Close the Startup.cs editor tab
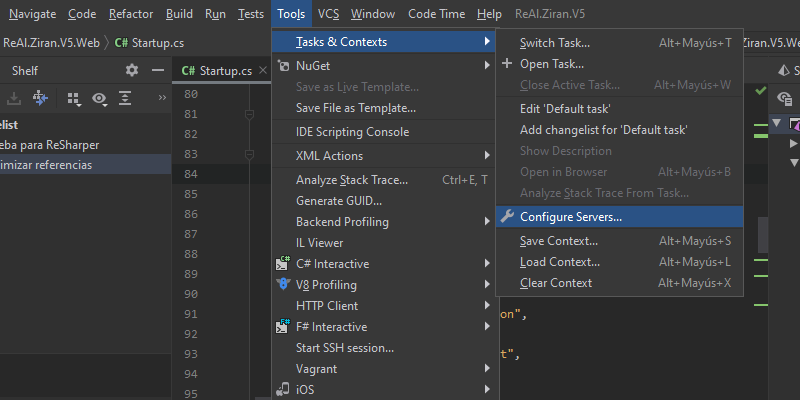Viewport: 800px width, 400px height. click(x=263, y=70)
